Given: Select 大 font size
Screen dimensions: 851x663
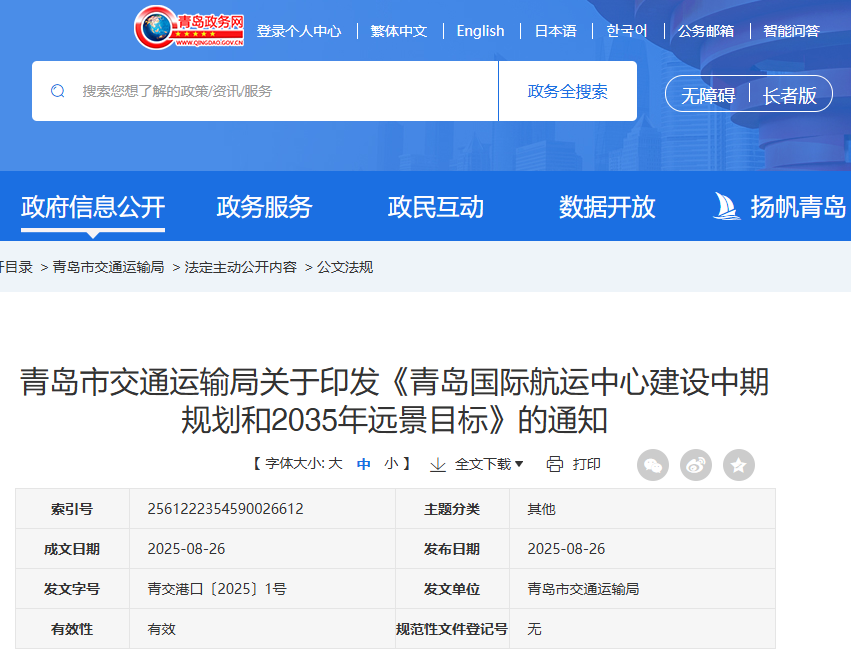Looking at the screenshot, I should pyautogui.click(x=335, y=464).
